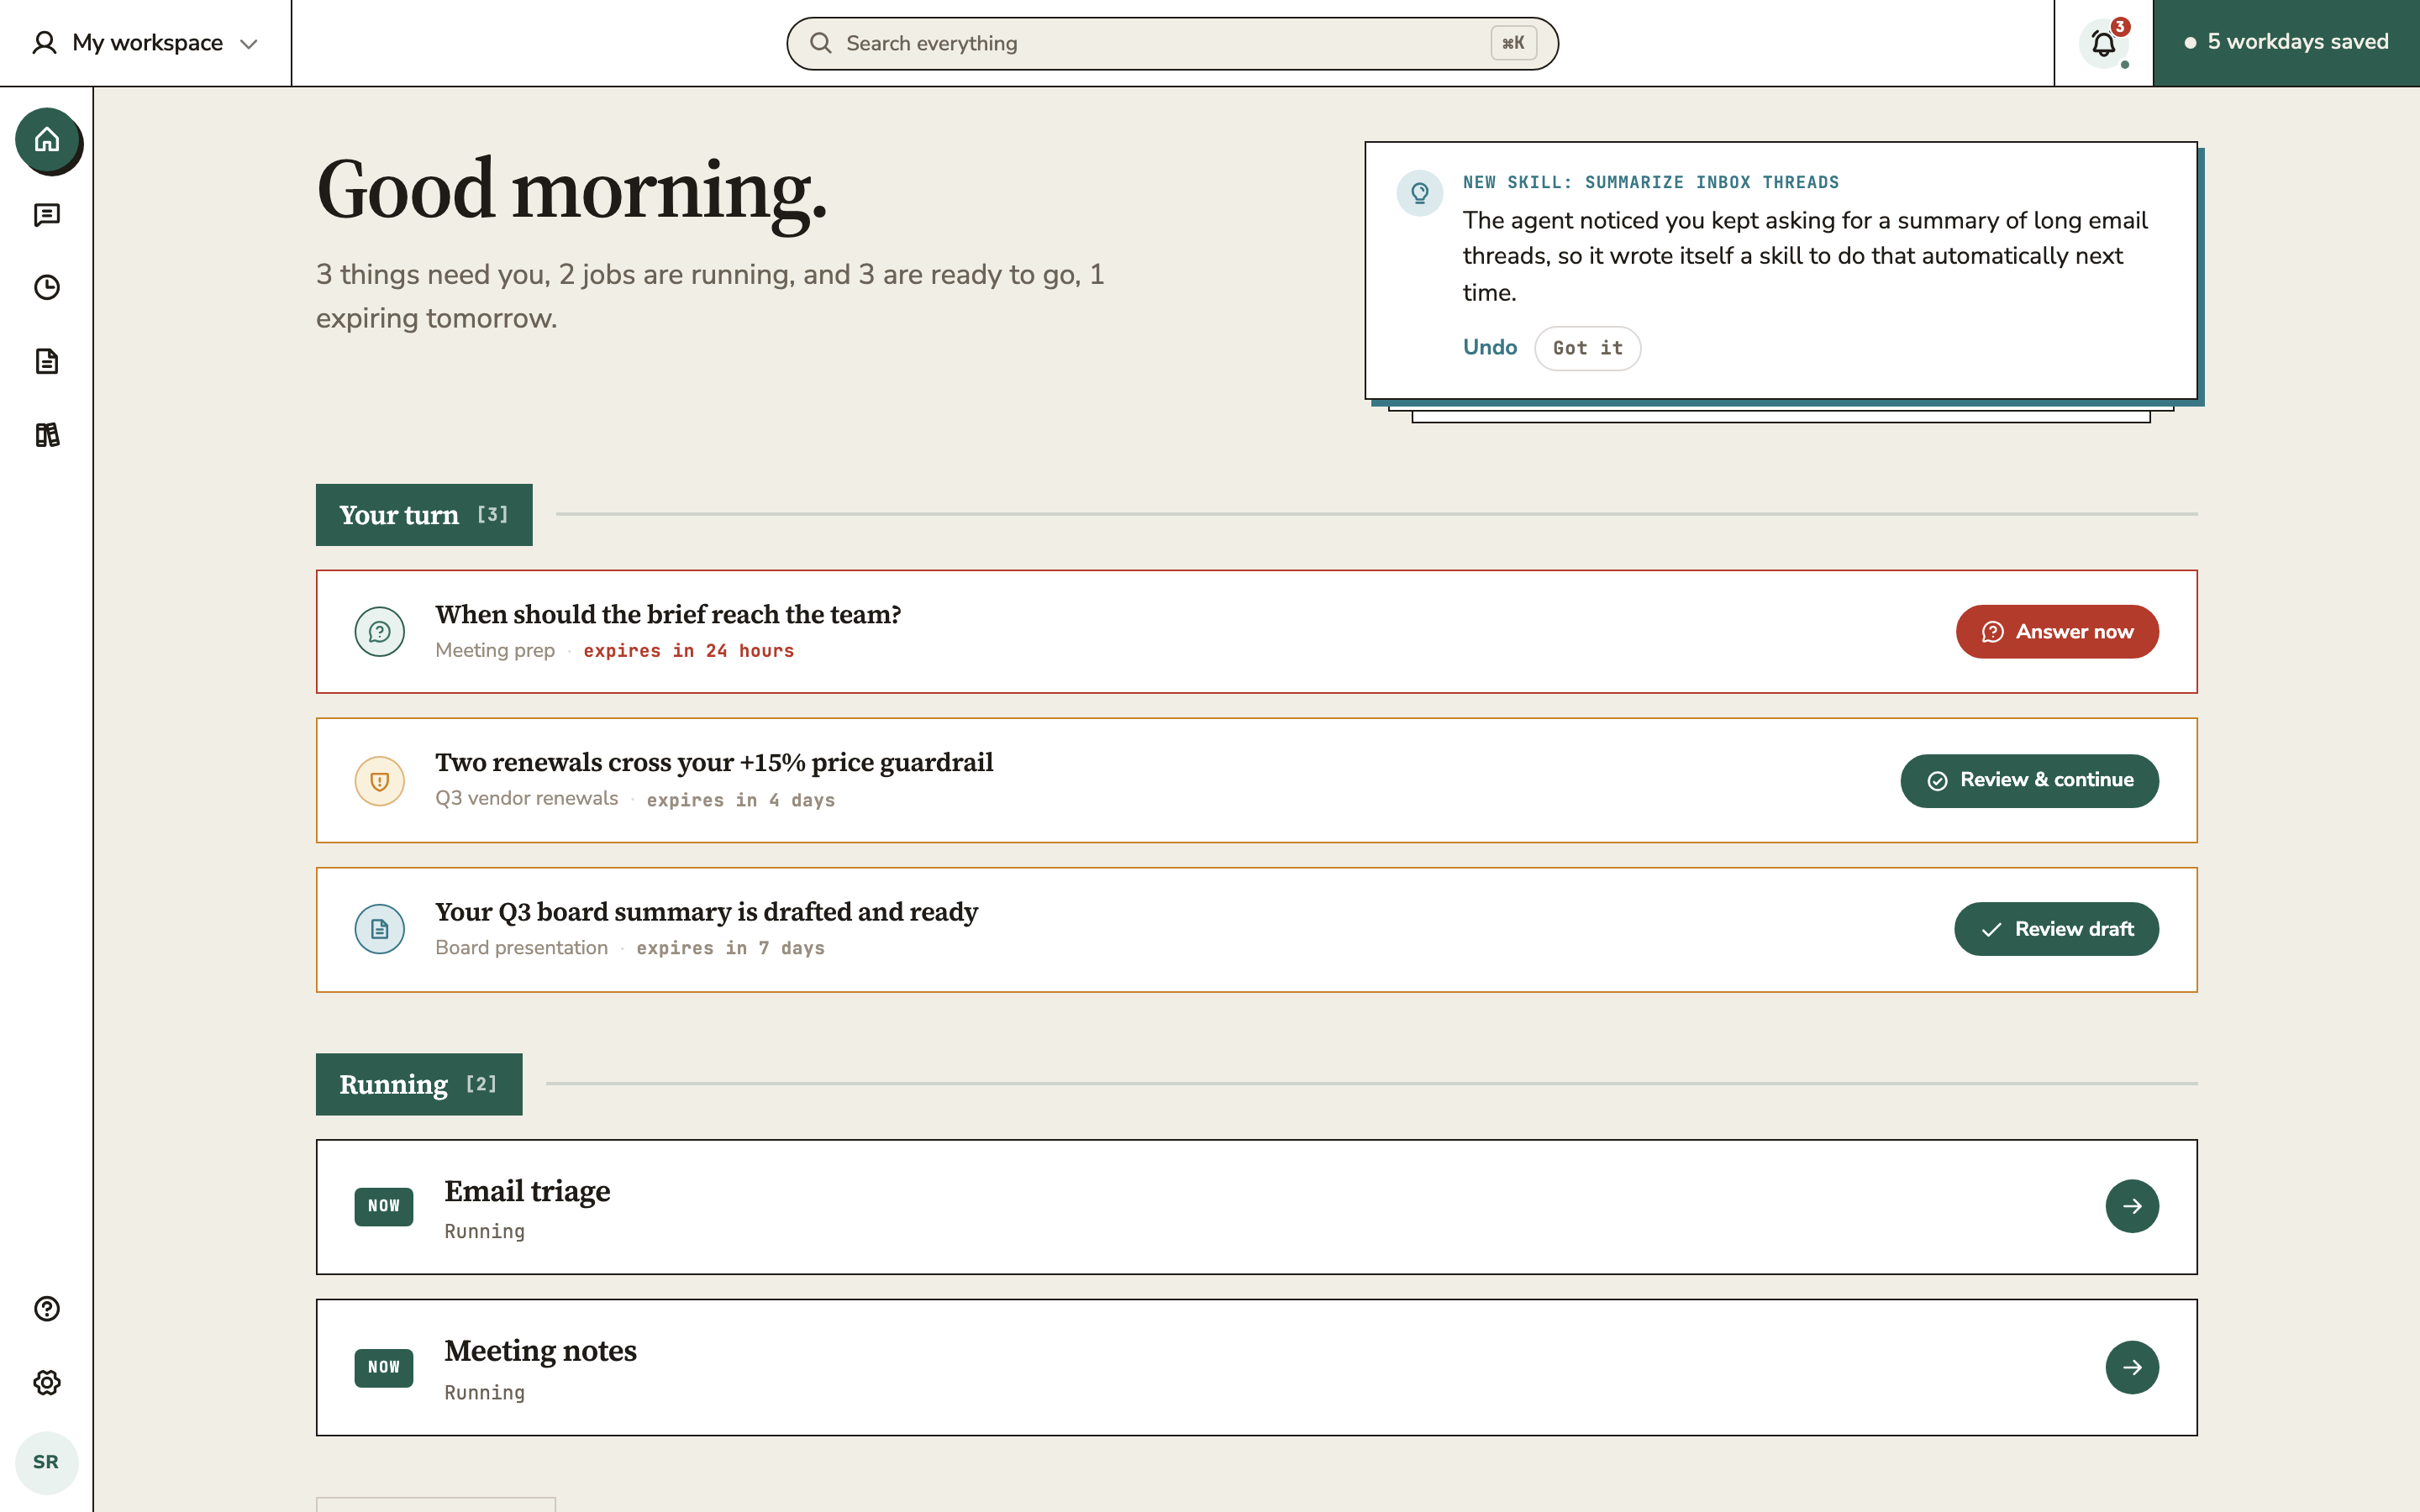Open Meeting notes with arrow button

(2132, 1367)
